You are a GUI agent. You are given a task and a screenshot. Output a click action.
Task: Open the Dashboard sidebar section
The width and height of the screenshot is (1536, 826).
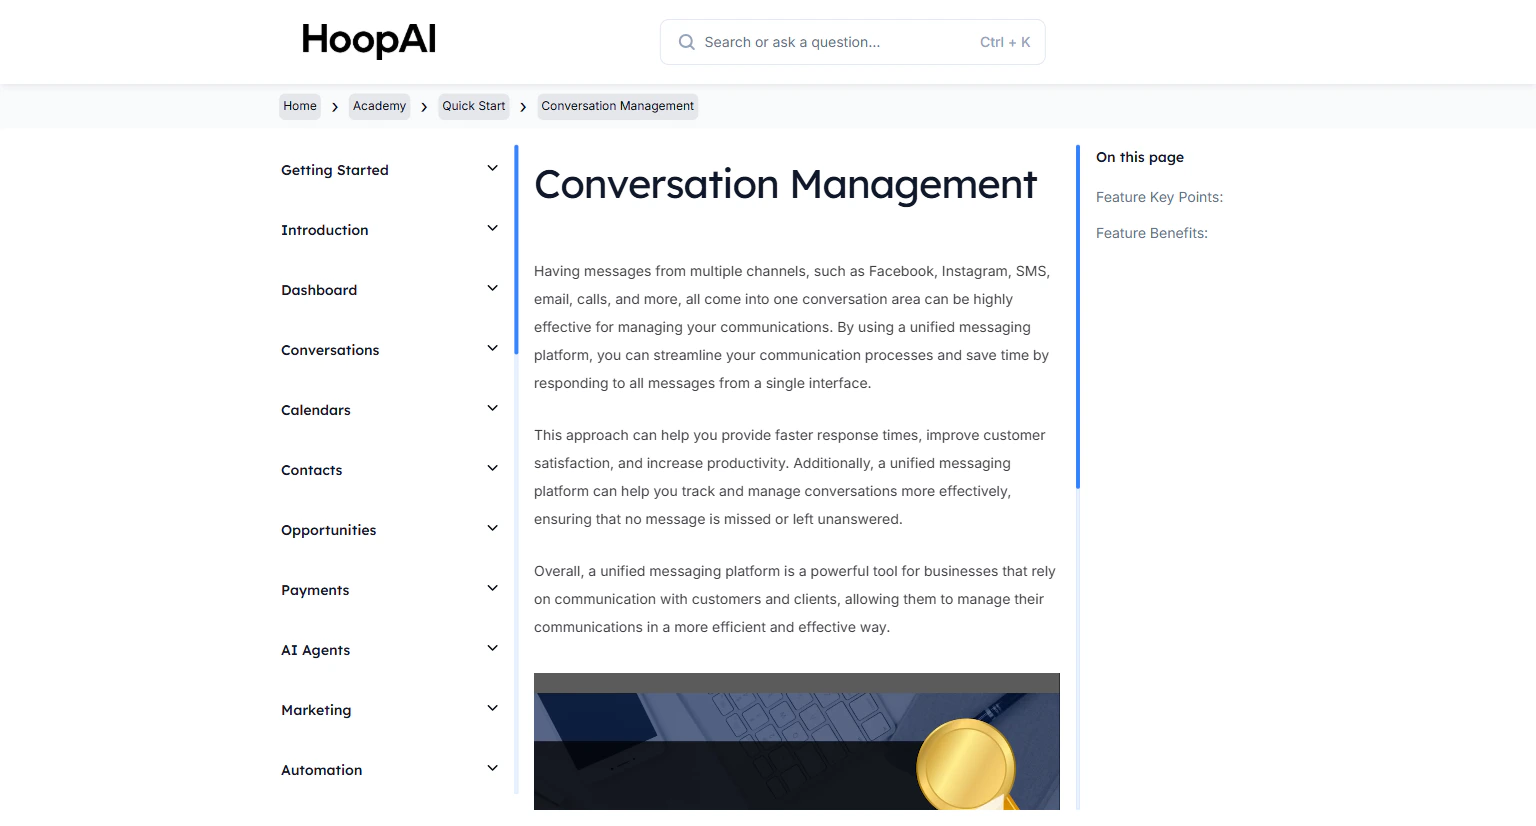(x=319, y=290)
